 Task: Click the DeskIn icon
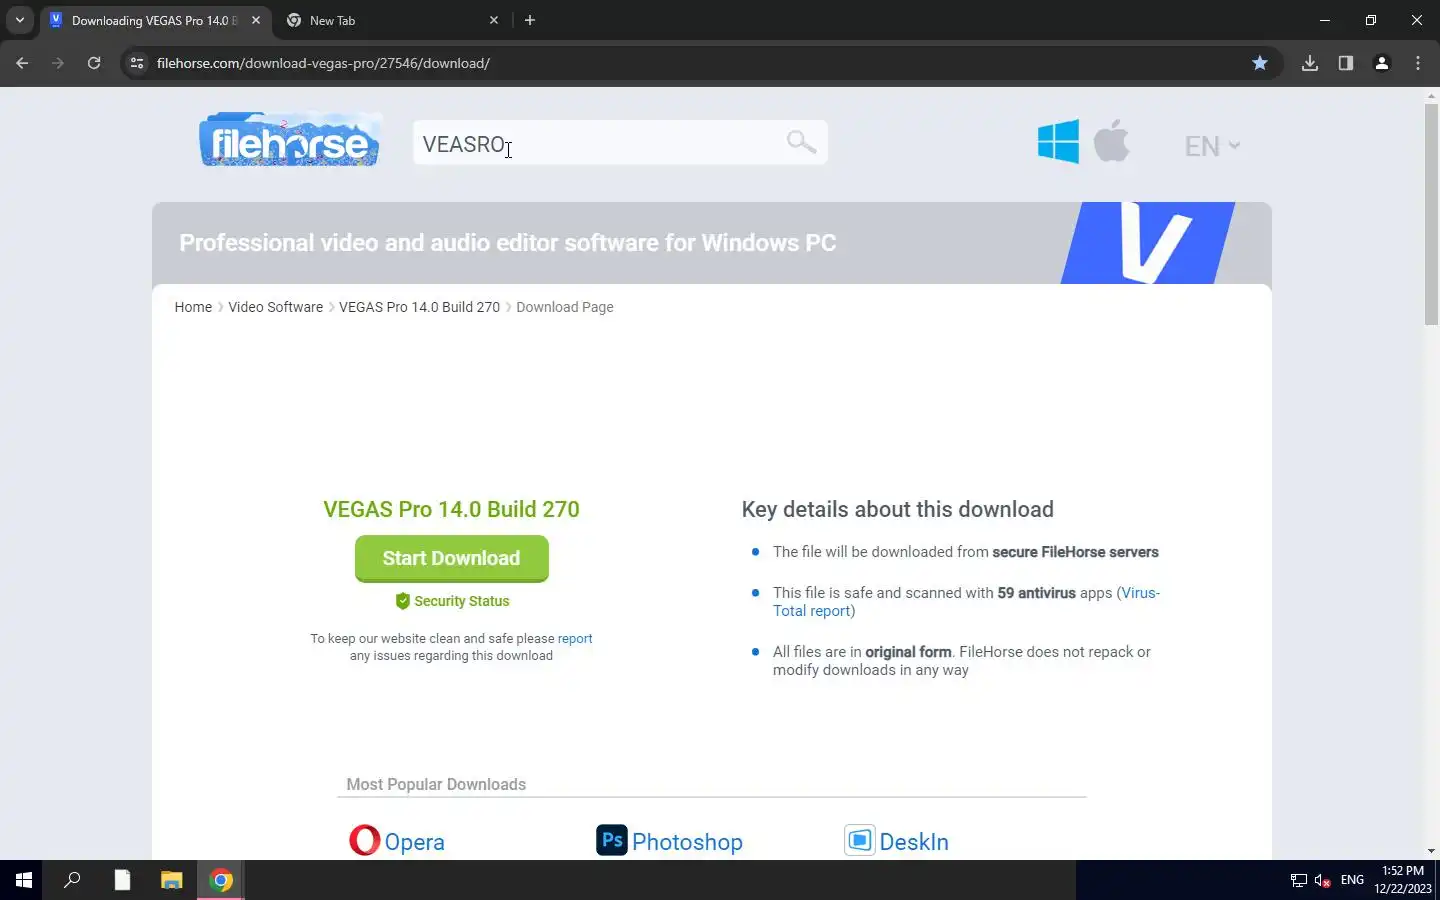[860, 840]
